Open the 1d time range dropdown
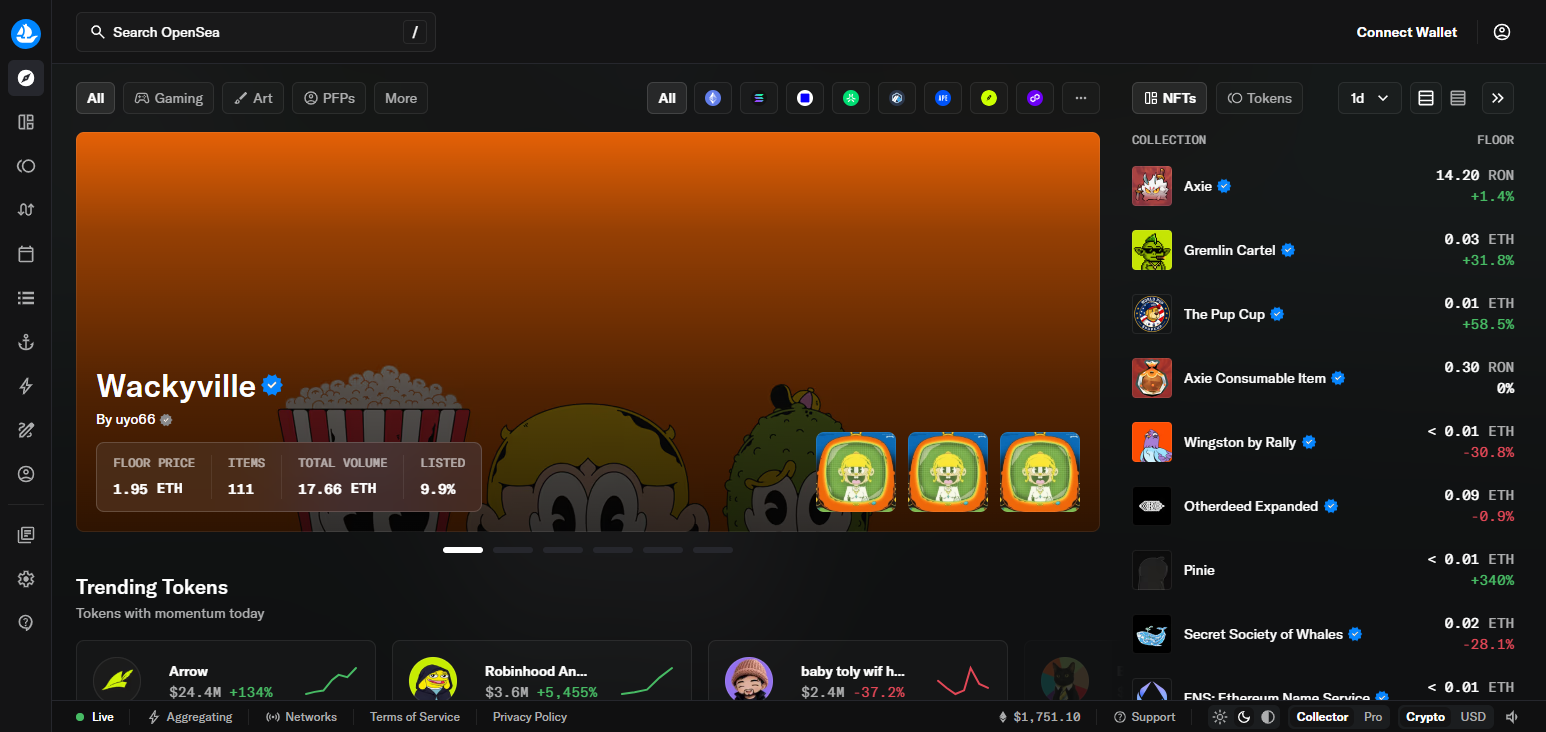This screenshot has height=732, width=1546. tap(1370, 98)
